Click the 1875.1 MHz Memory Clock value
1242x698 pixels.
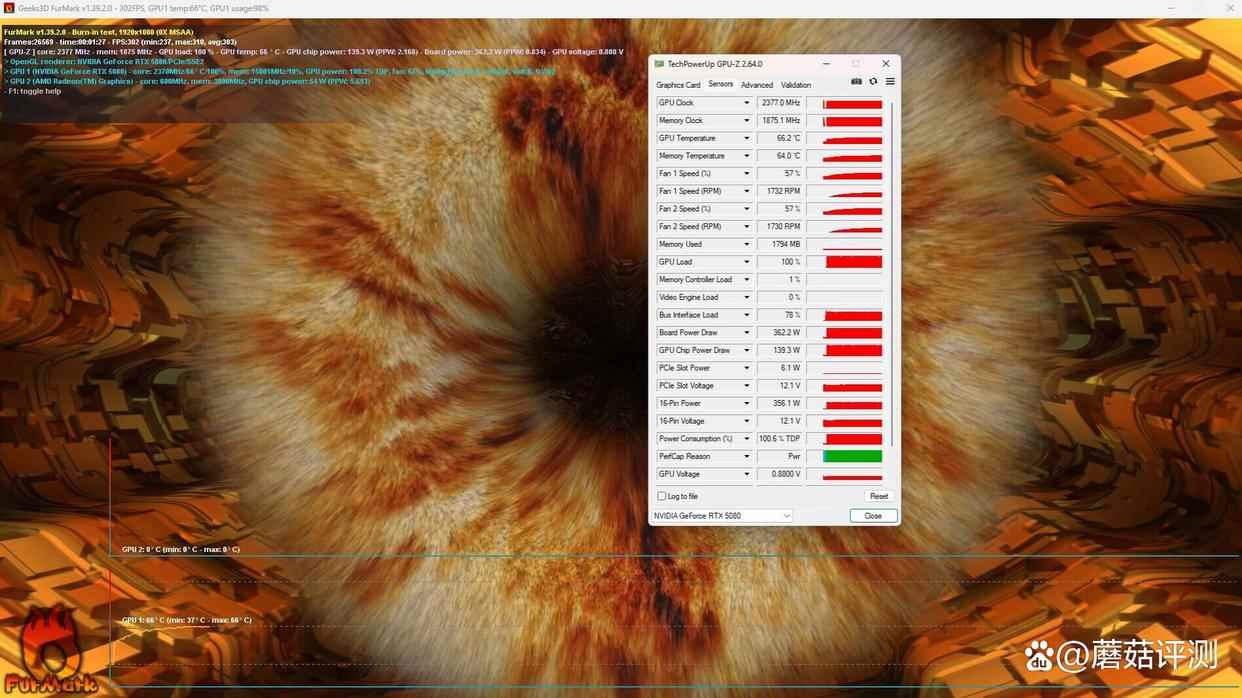coord(780,121)
